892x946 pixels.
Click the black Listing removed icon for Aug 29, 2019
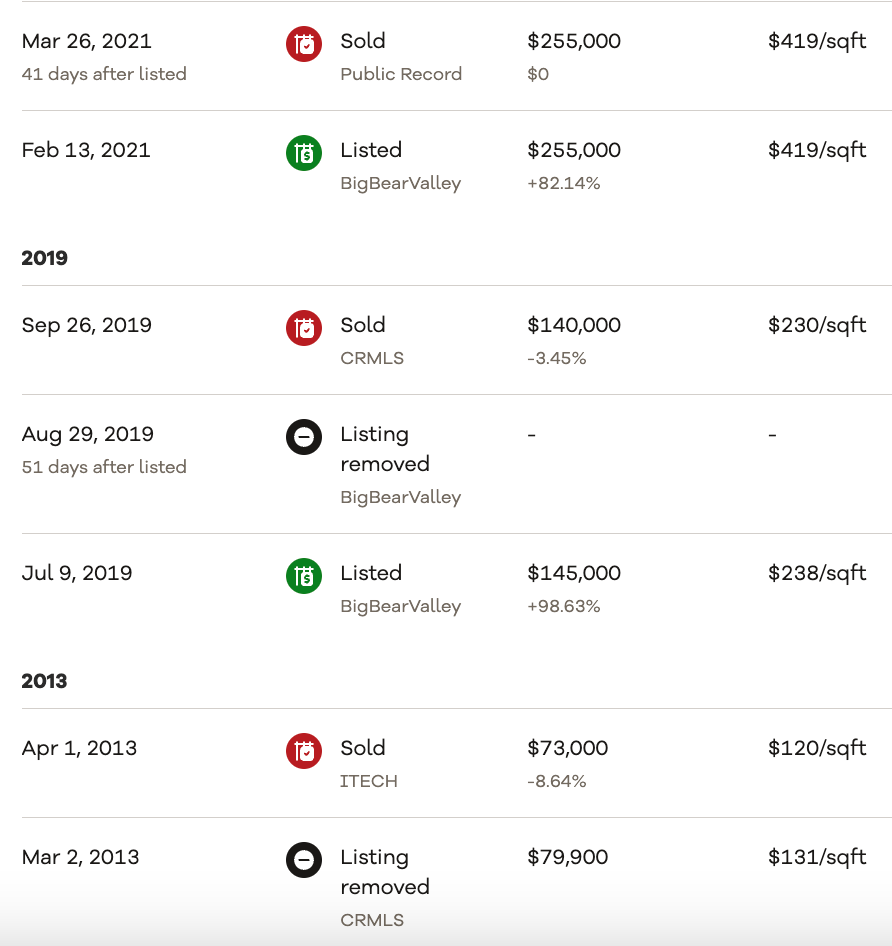tap(304, 436)
